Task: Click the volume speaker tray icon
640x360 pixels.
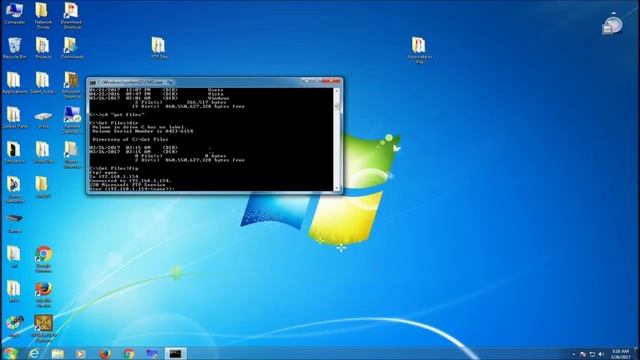Action: point(601,354)
